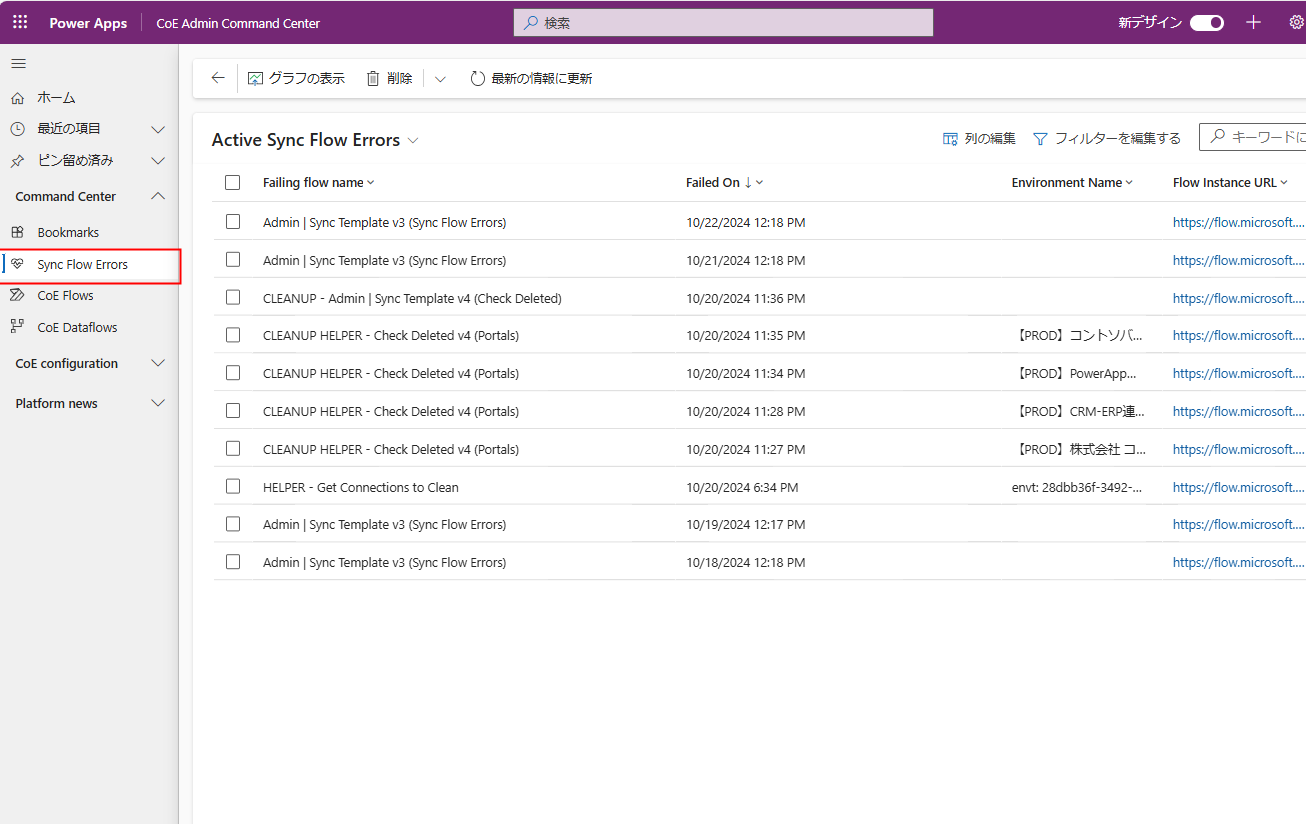Click CoE Admin Command Center app name
1306x824 pixels.
point(238,23)
